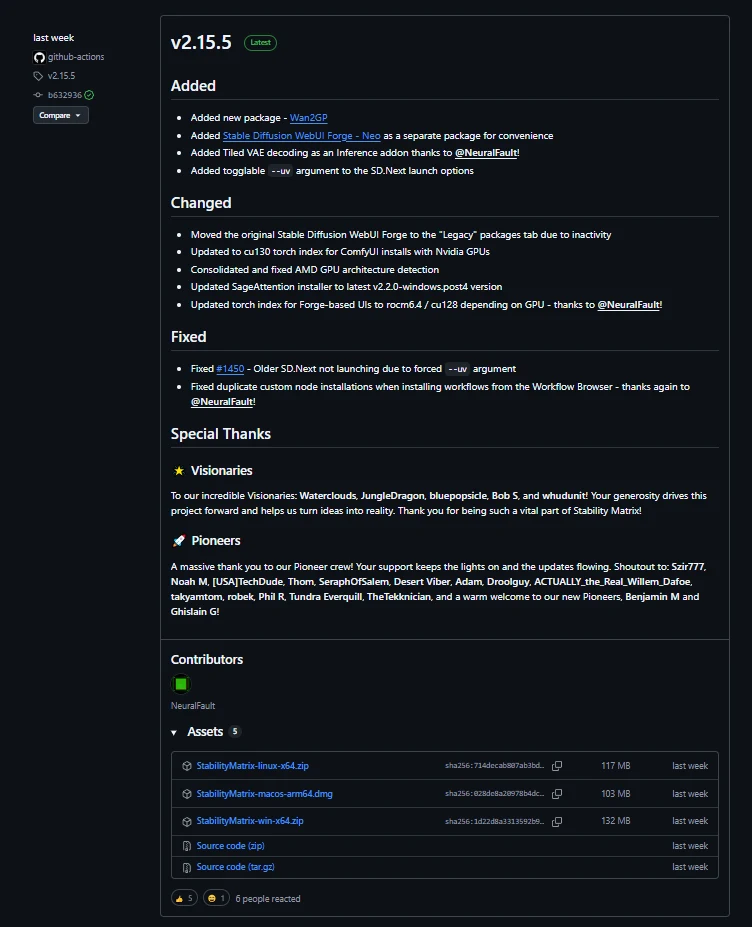Open Stable Diffusion WebUI Forge - Neo link
The height and width of the screenshot is (927, 752).
tap(302, 135)
